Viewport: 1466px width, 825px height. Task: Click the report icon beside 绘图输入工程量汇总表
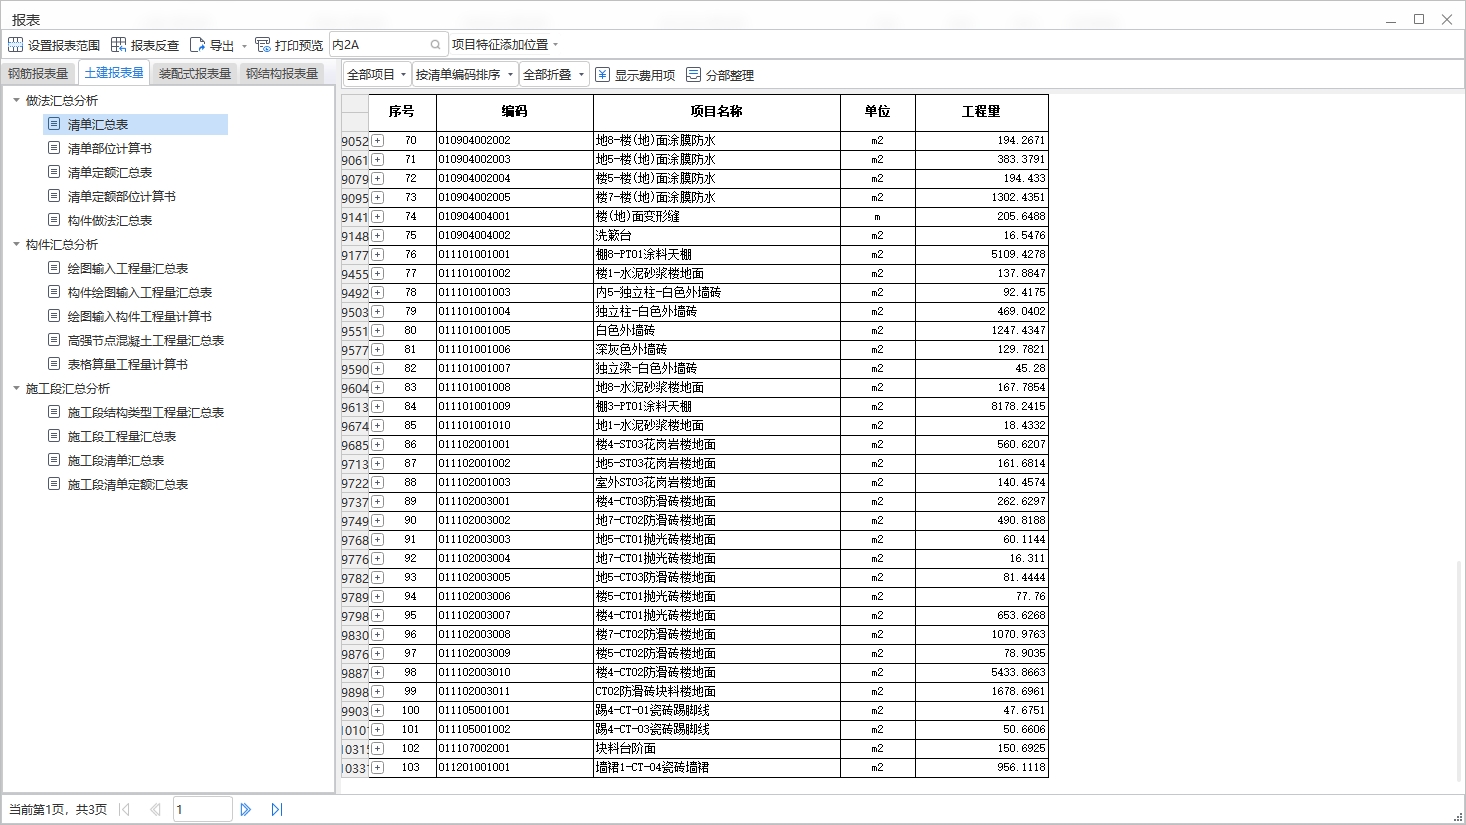[x=54, y=268]
